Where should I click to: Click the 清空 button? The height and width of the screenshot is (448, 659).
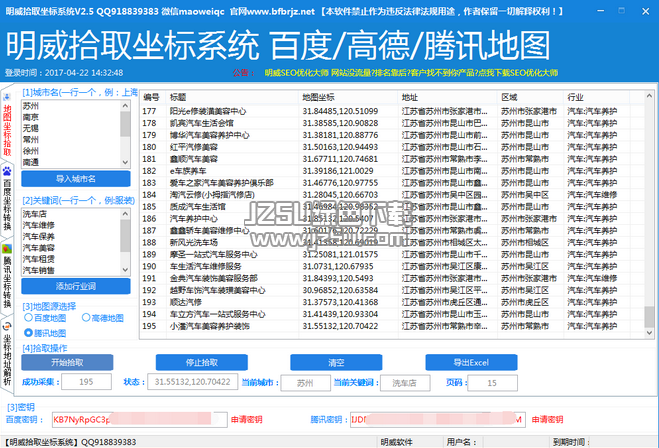pos(336,363)
